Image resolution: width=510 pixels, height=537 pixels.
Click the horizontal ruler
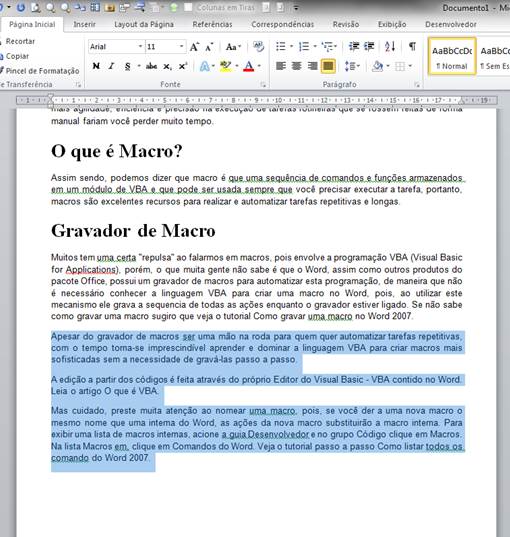click(257, 100)
